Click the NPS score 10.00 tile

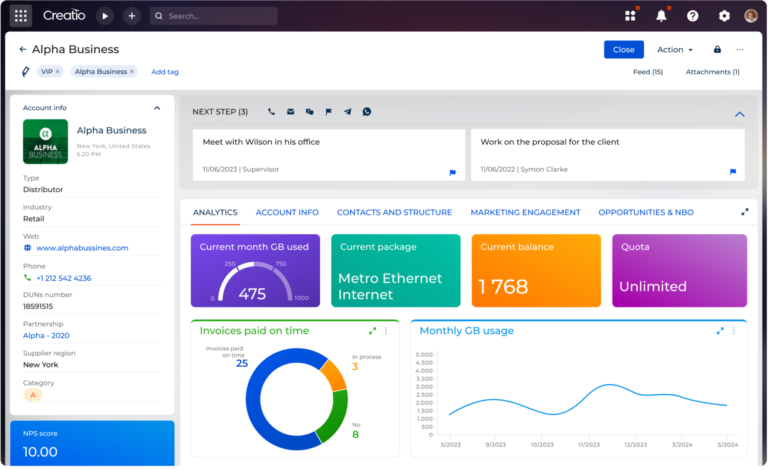coord(92,443)
